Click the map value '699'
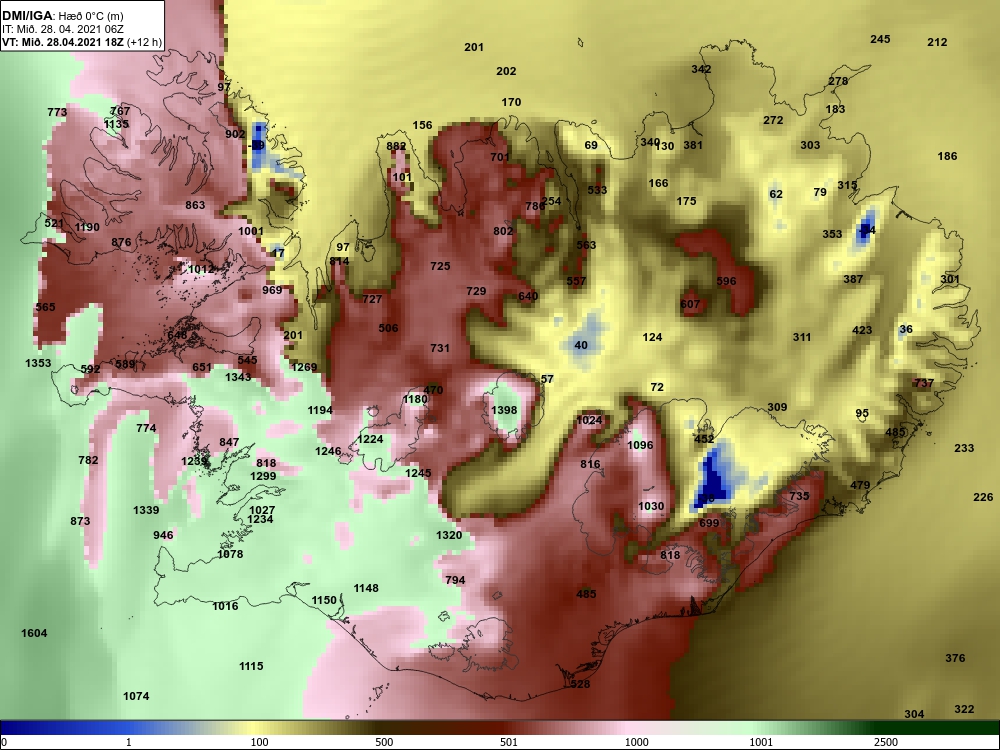This screenshot has height=750, width=1000. click(x=709, y=524)
